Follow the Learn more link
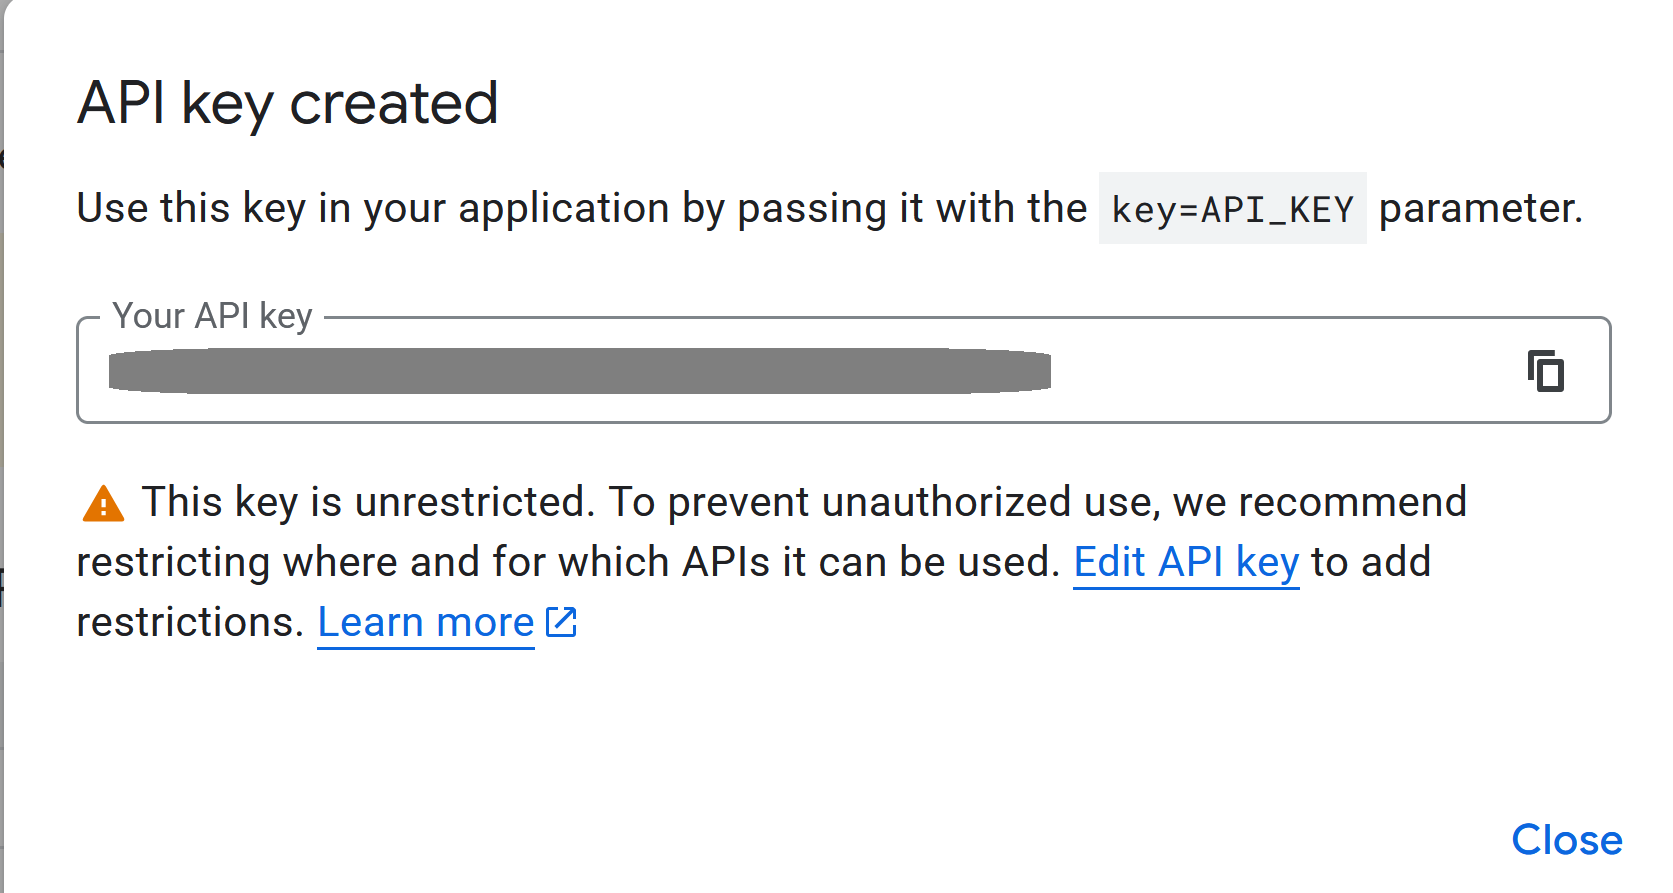 (426, 622)
